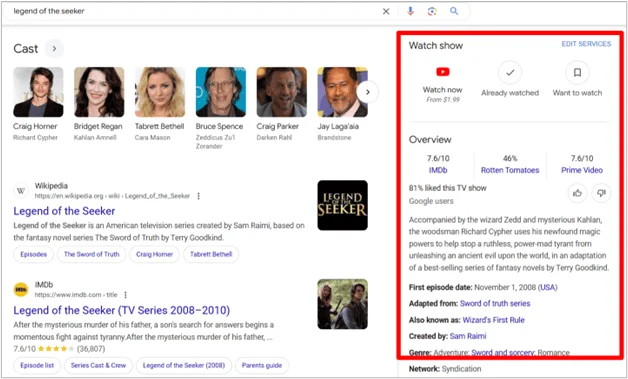Open Google Lens image search icon

click(432, 11)
